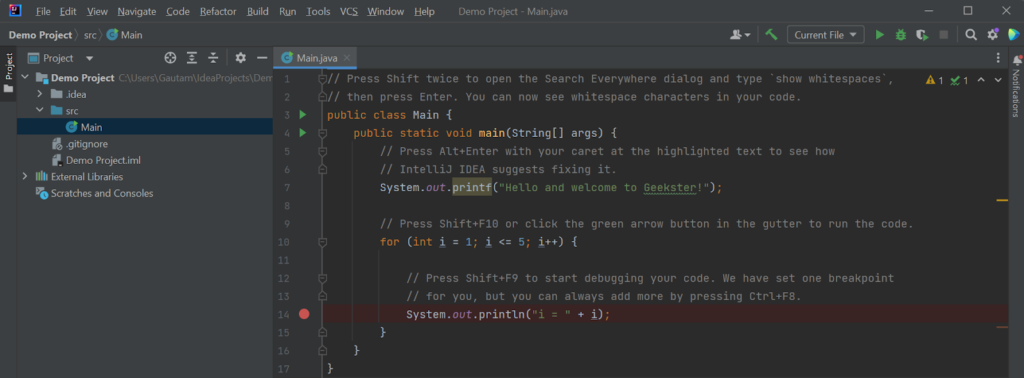Open the Edit menu
The image size is (1024, 378).
(67, 12)
